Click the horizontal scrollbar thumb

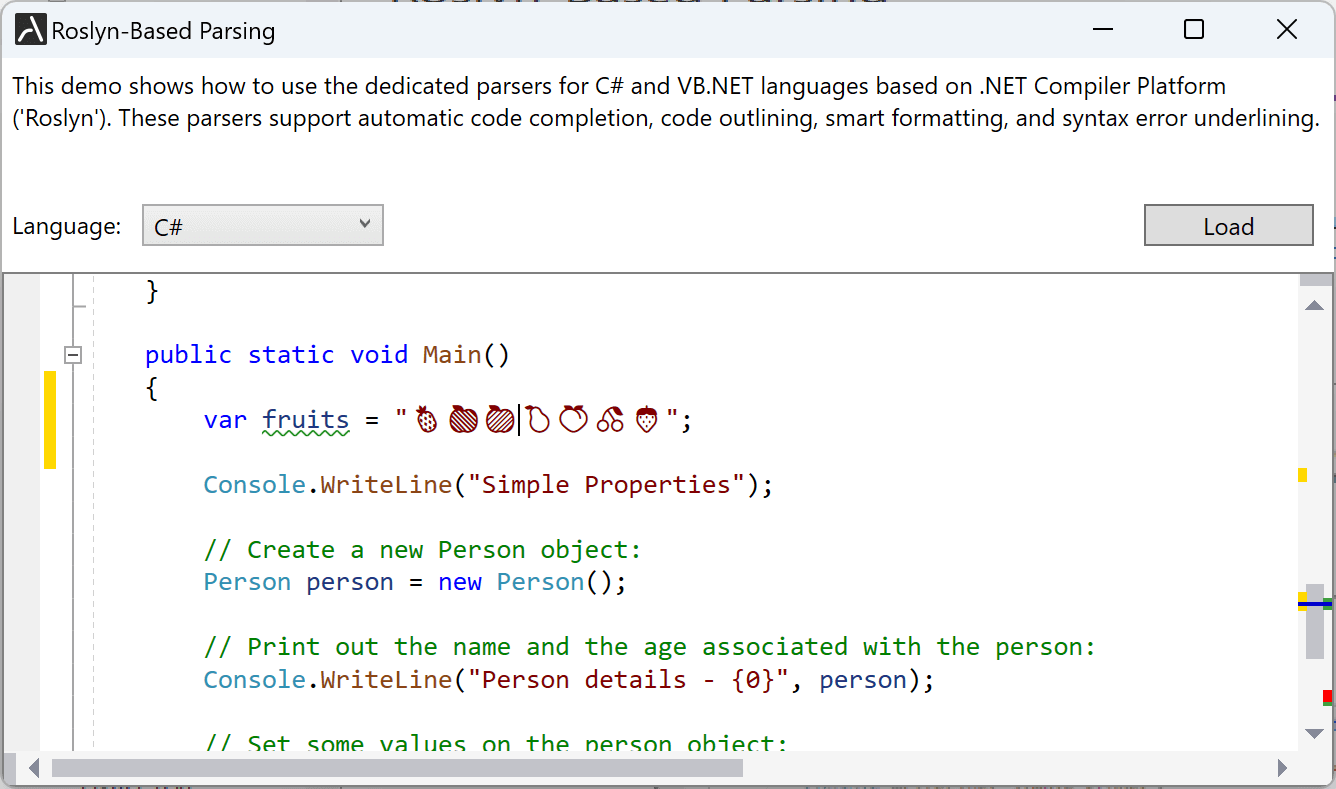[x=397, y=768]
